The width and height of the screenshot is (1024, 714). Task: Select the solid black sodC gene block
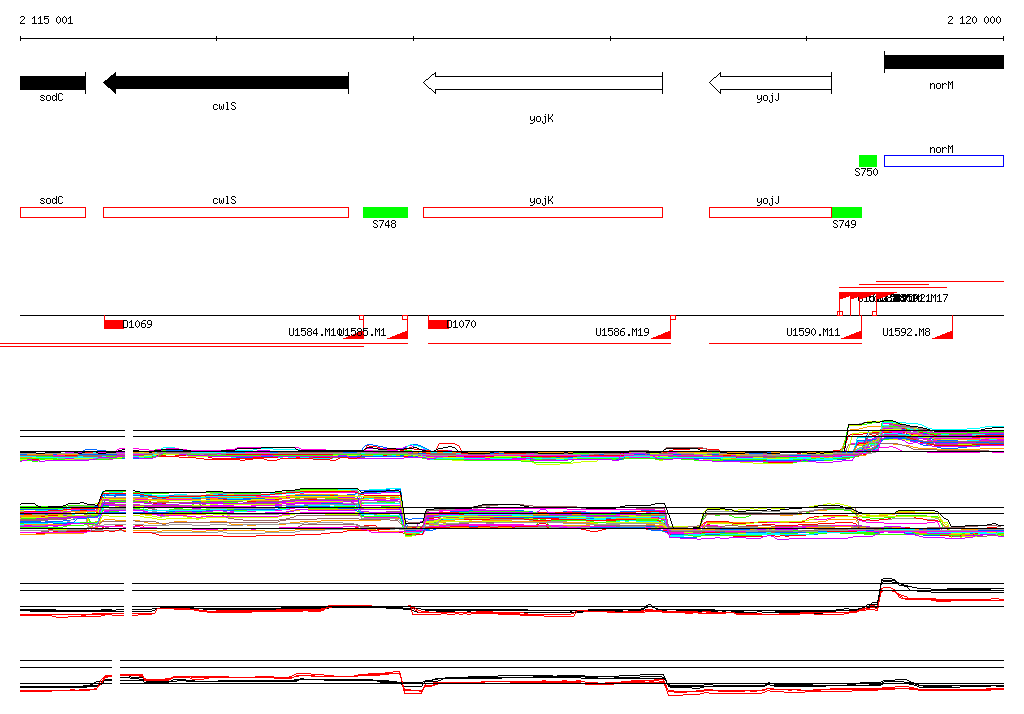[53, 83]
